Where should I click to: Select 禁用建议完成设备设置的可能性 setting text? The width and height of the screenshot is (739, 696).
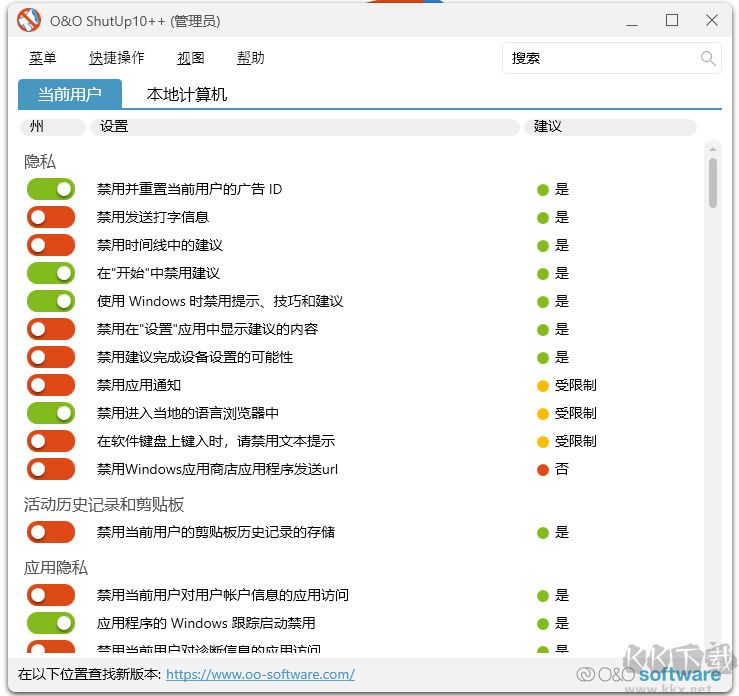coord(195,357)
